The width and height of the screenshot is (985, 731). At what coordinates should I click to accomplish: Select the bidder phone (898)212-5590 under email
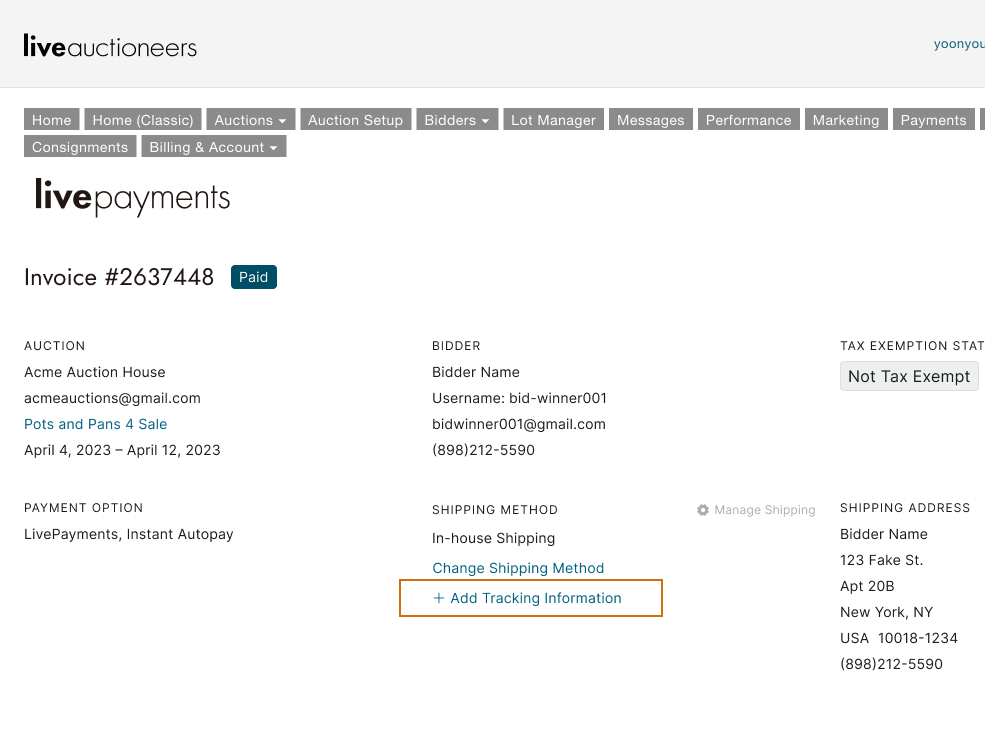[x=484, y=450]
